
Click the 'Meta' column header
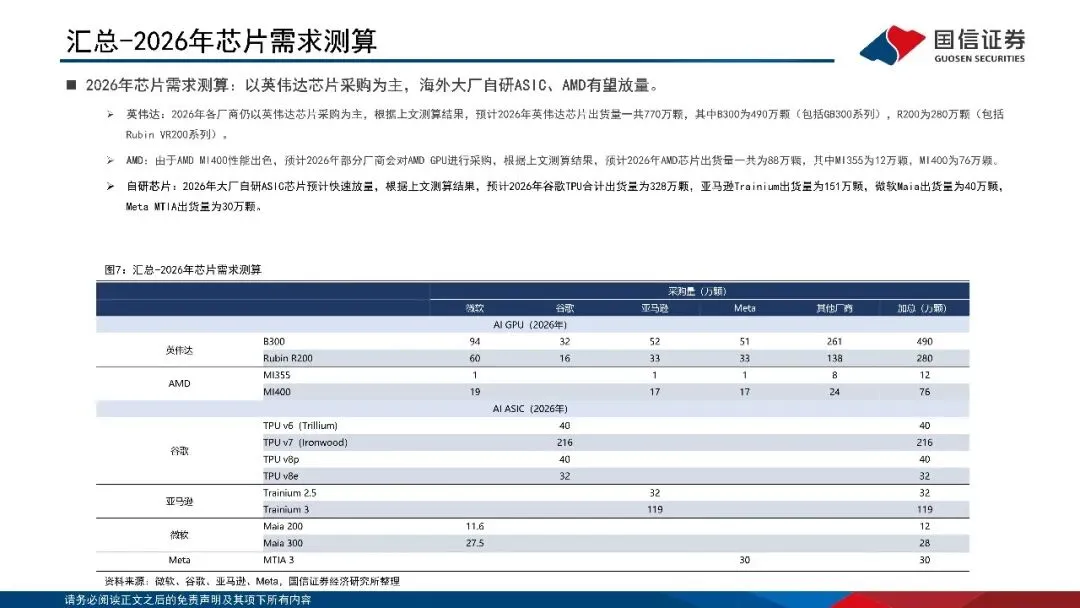coord(745,308)
